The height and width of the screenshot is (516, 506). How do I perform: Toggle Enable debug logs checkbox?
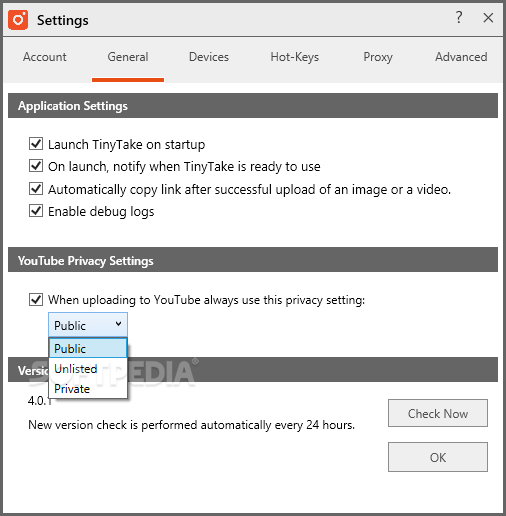(x=36, y=211)
